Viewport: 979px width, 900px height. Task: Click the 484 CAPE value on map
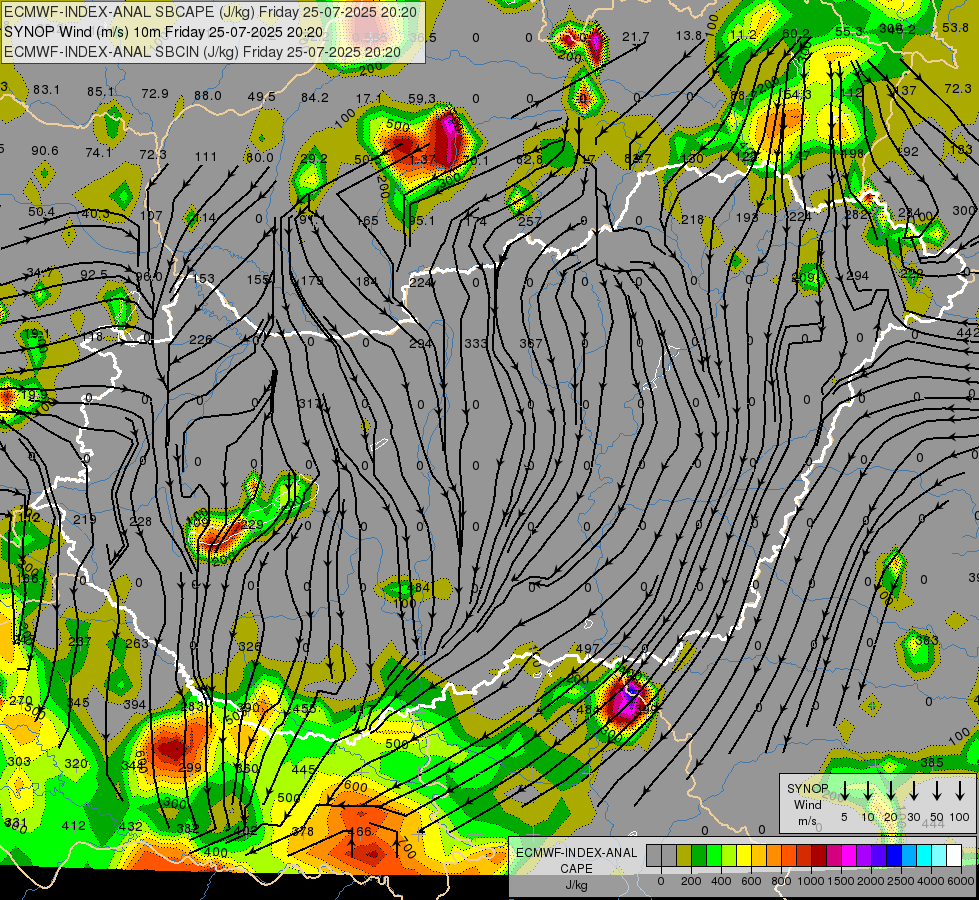(x=418, y=588)
